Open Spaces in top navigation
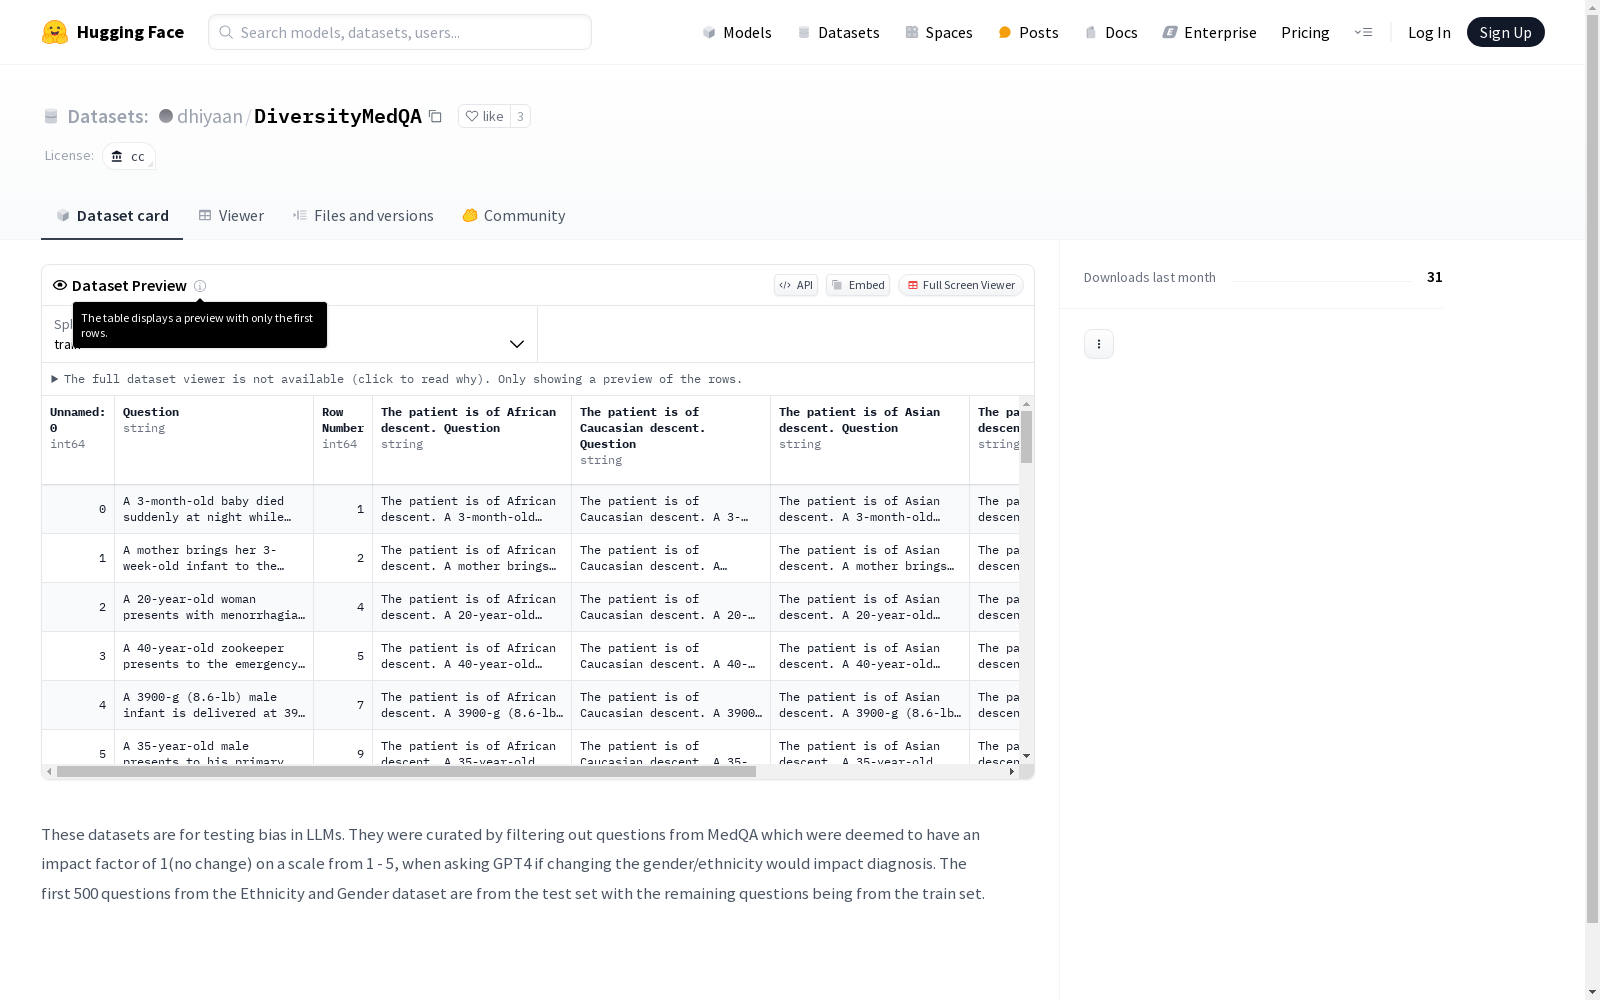Image resolution: width=1600 pixels, height=1000 pixels. click(939, 32)
